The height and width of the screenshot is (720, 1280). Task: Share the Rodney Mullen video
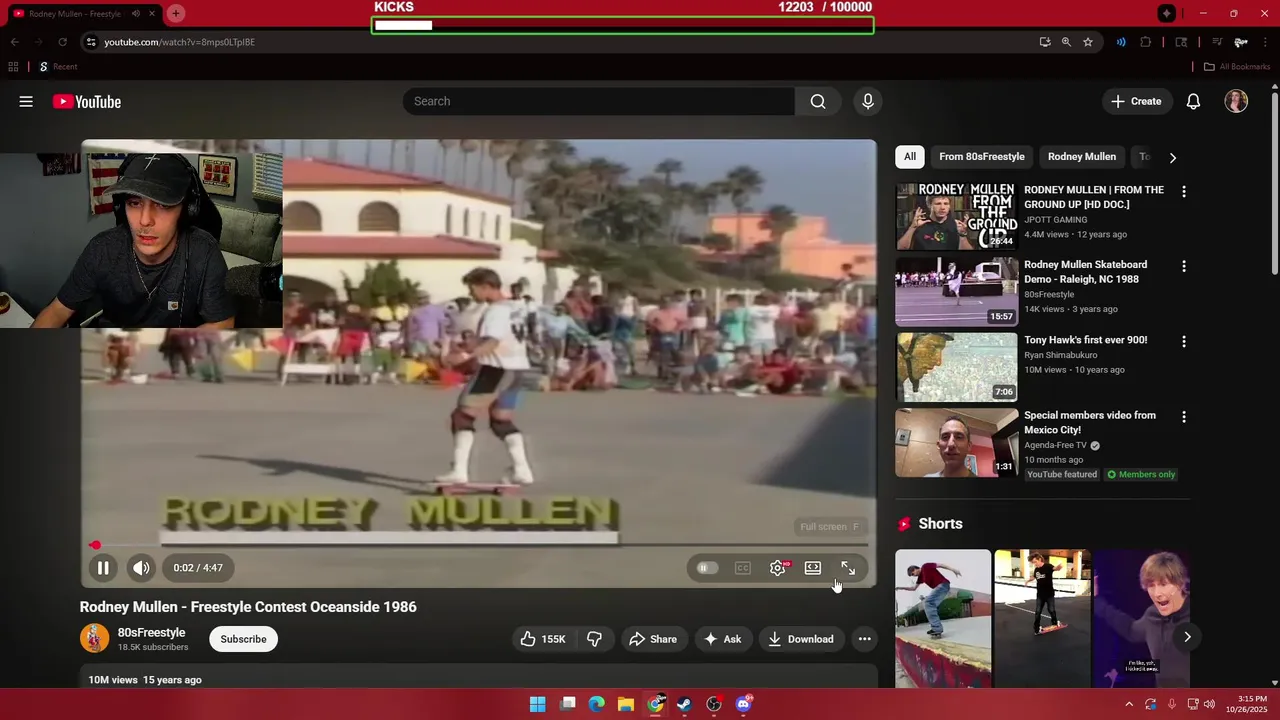[653, 639]
